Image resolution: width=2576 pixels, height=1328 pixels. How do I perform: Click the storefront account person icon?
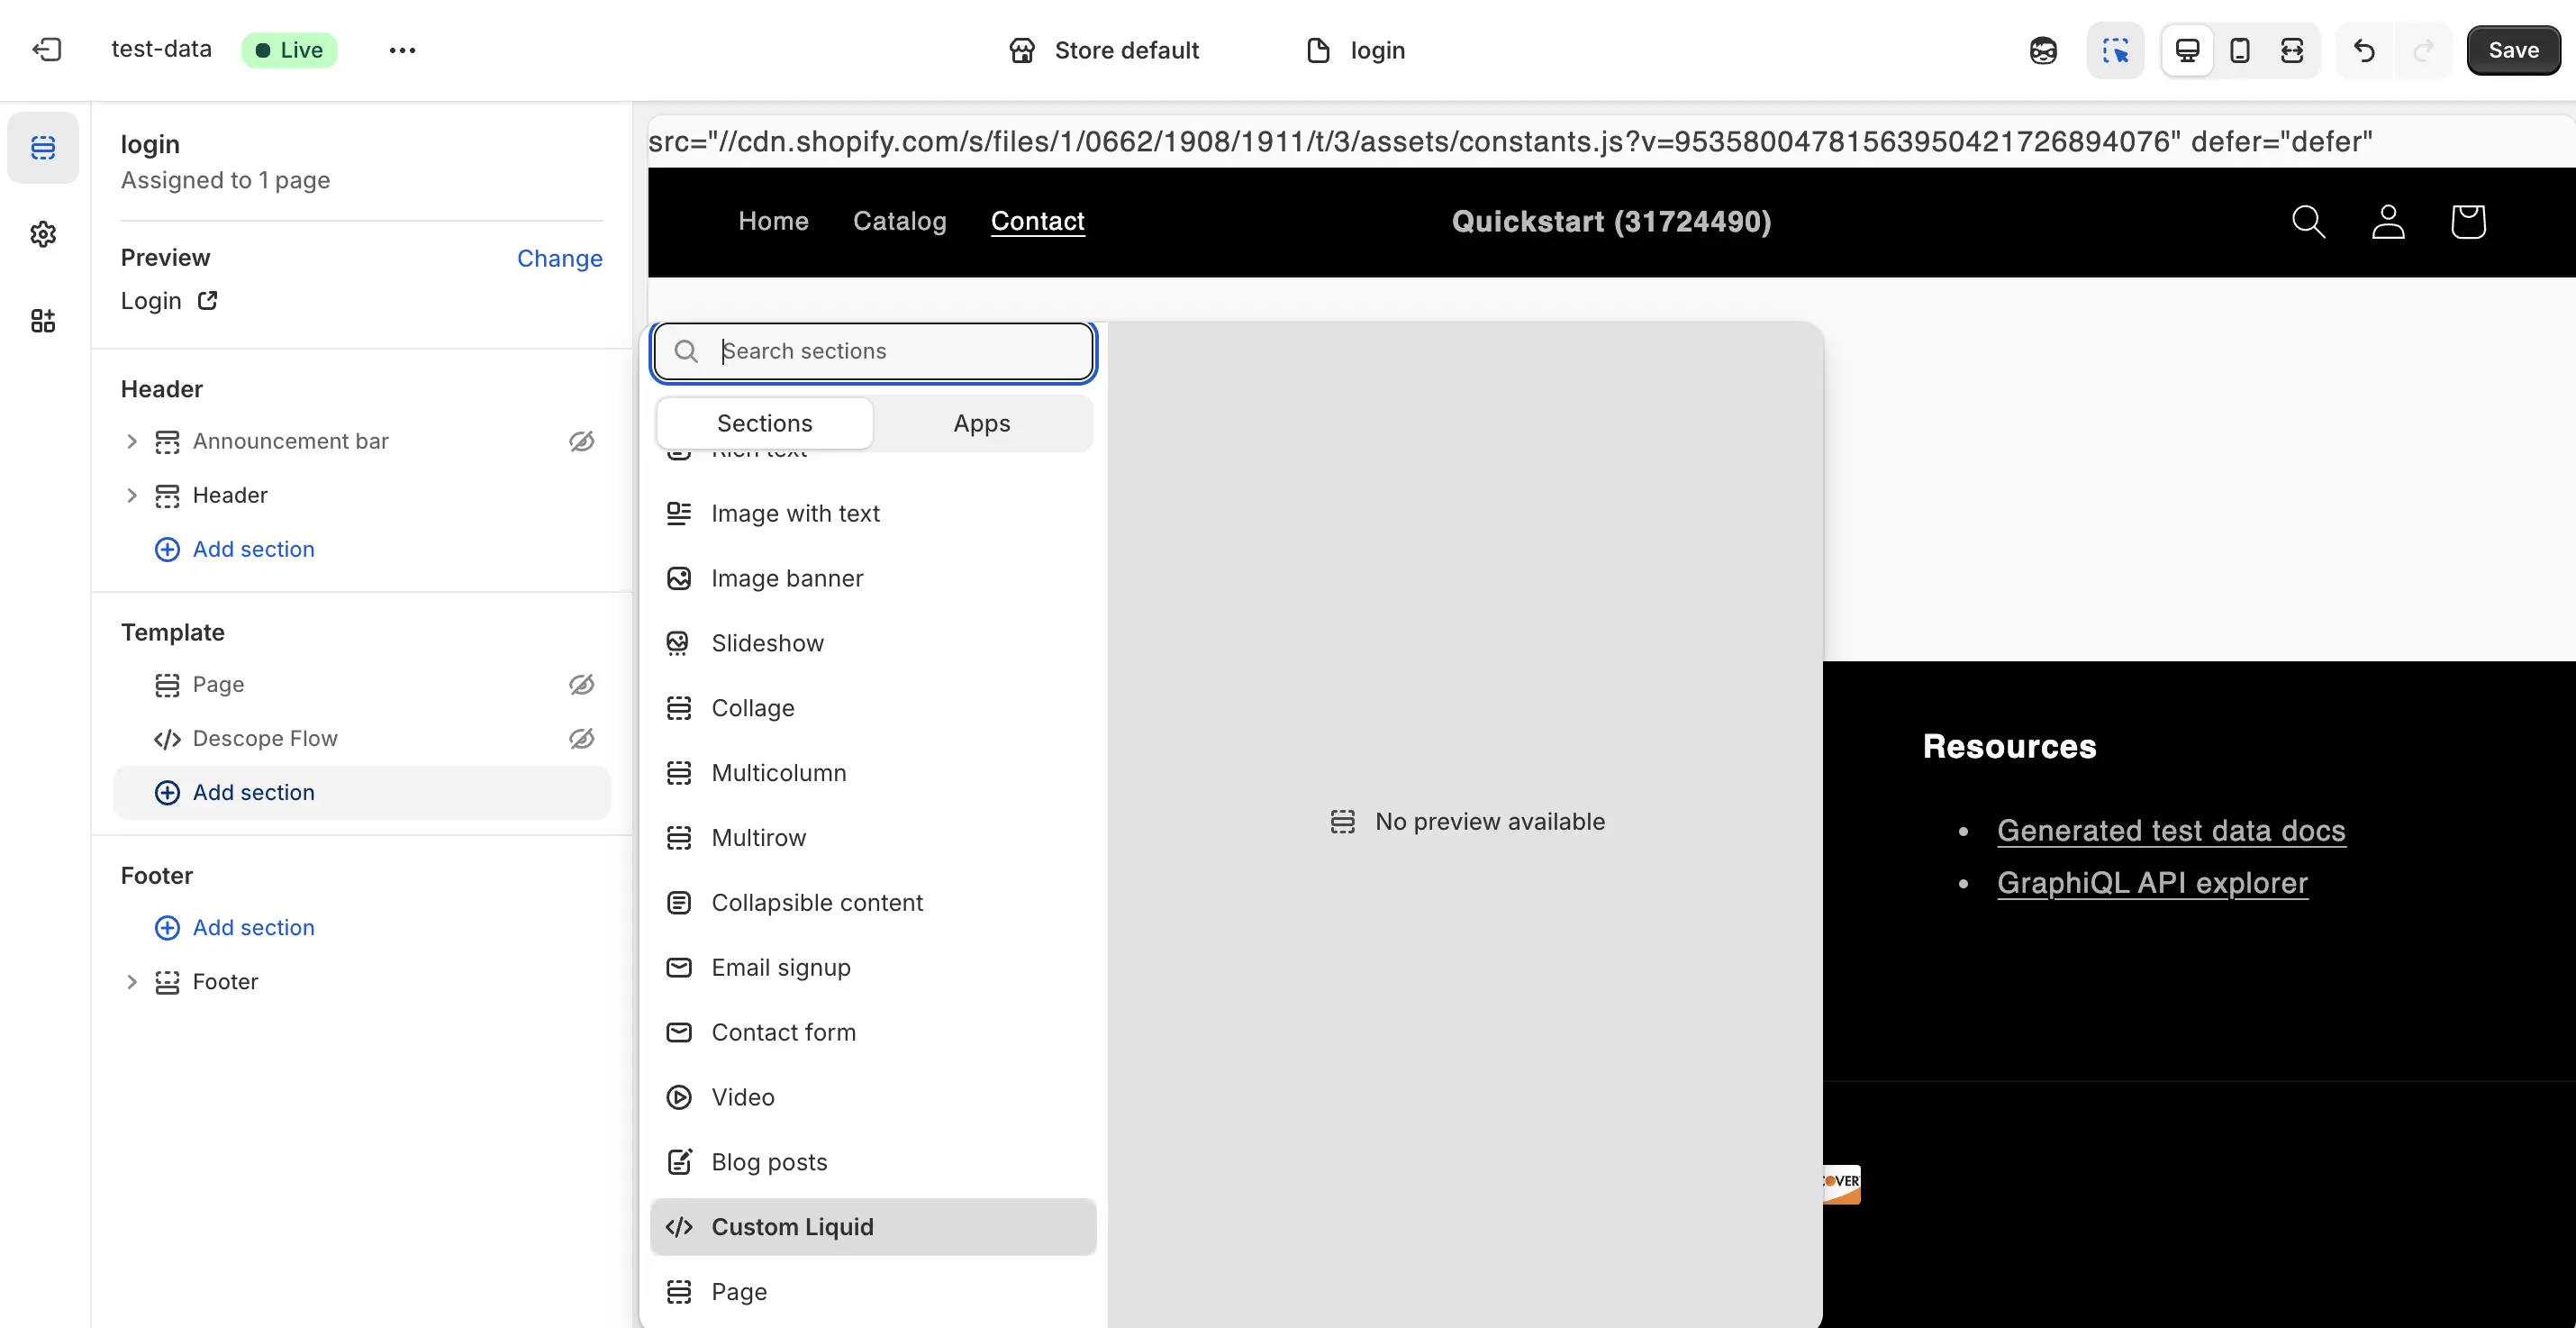point(2388,221)
